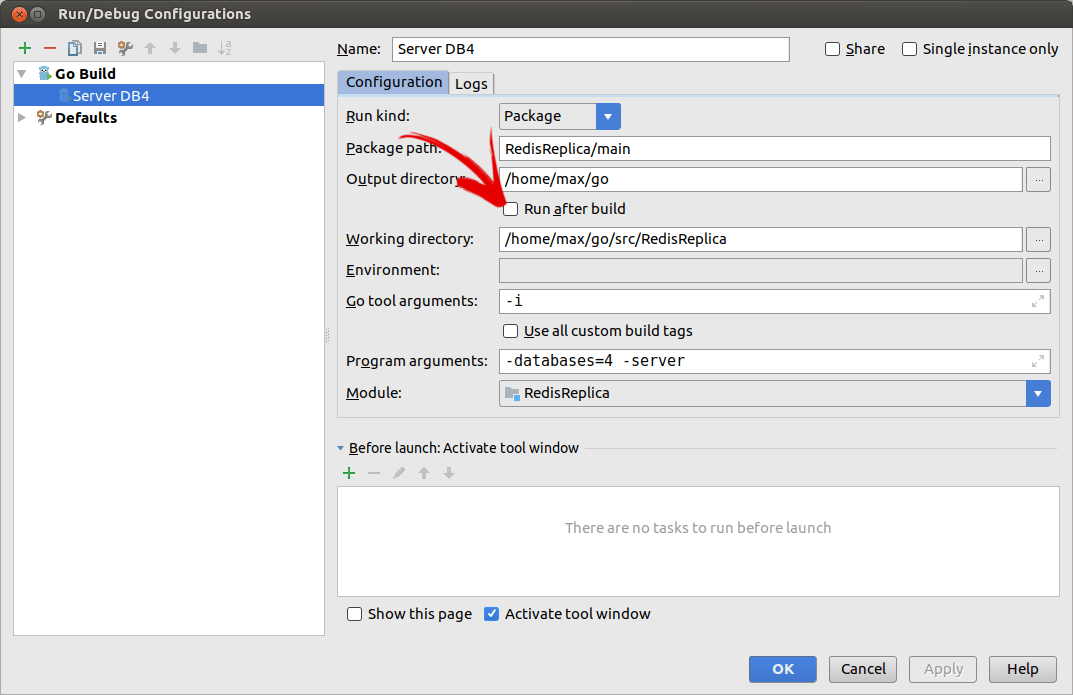Screen dimensions: 1073x695
Task: Click the copy configuration icon
Action: (x=75, y=48)
